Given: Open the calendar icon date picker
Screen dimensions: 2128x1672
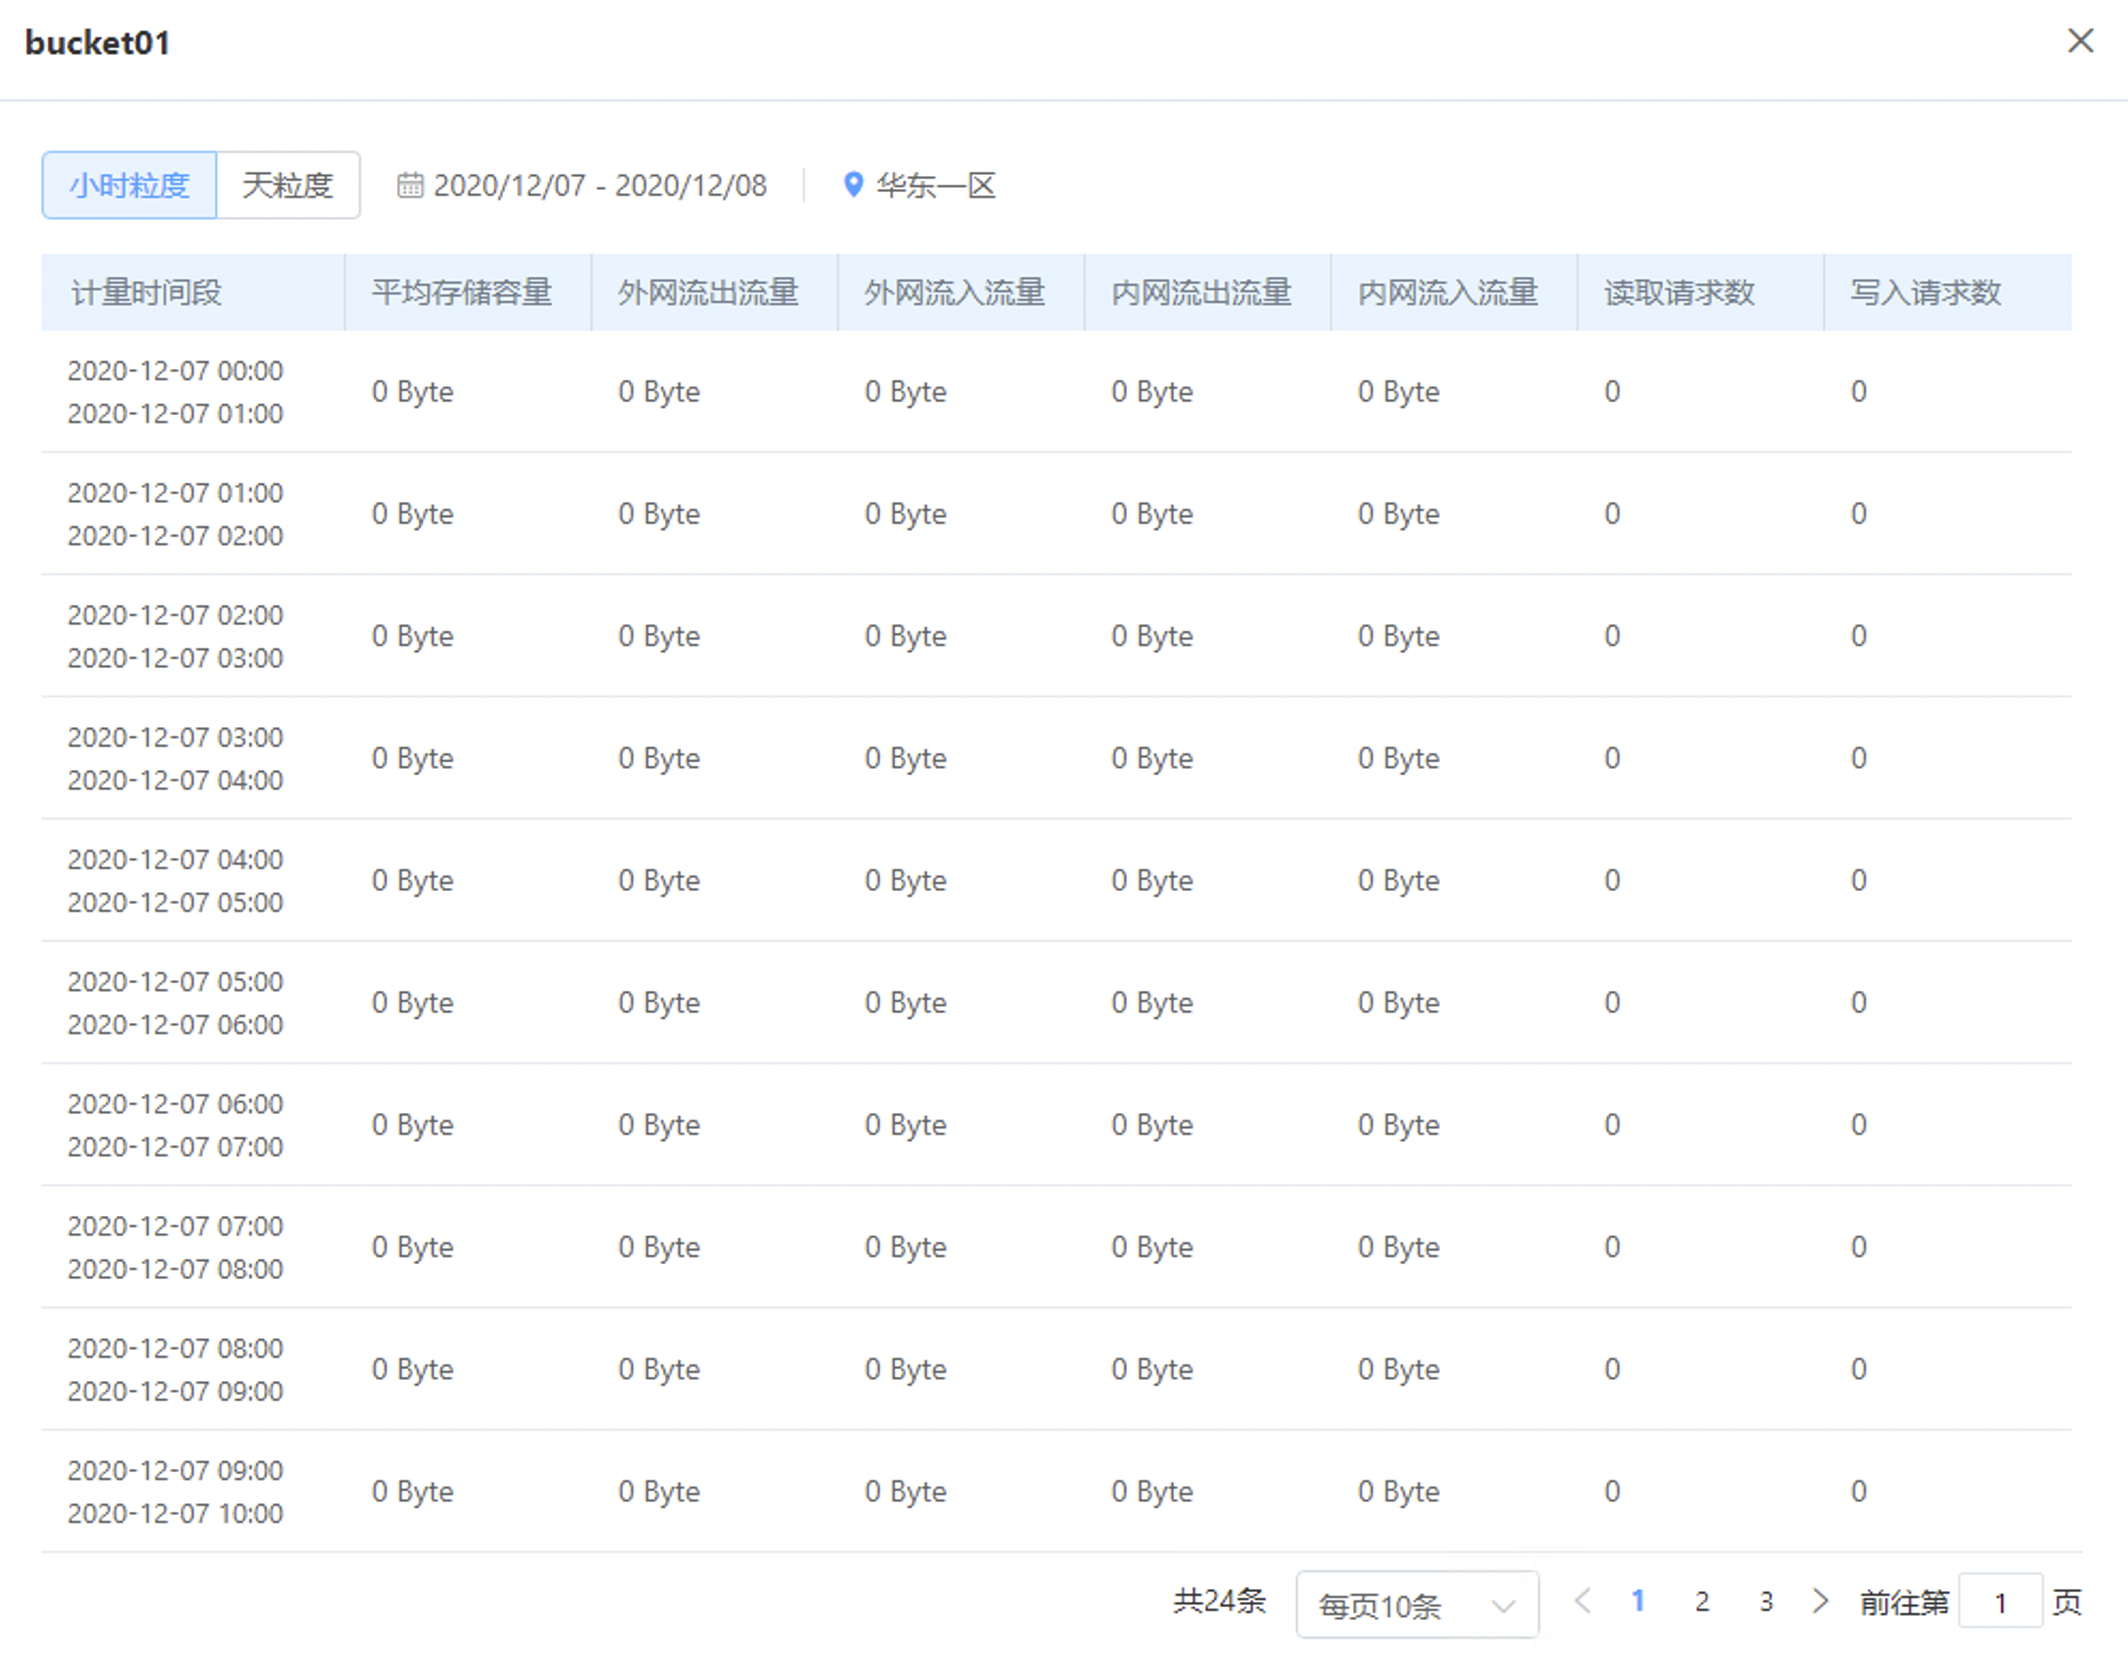Looking at the screenshot, I should coord(409,185).
